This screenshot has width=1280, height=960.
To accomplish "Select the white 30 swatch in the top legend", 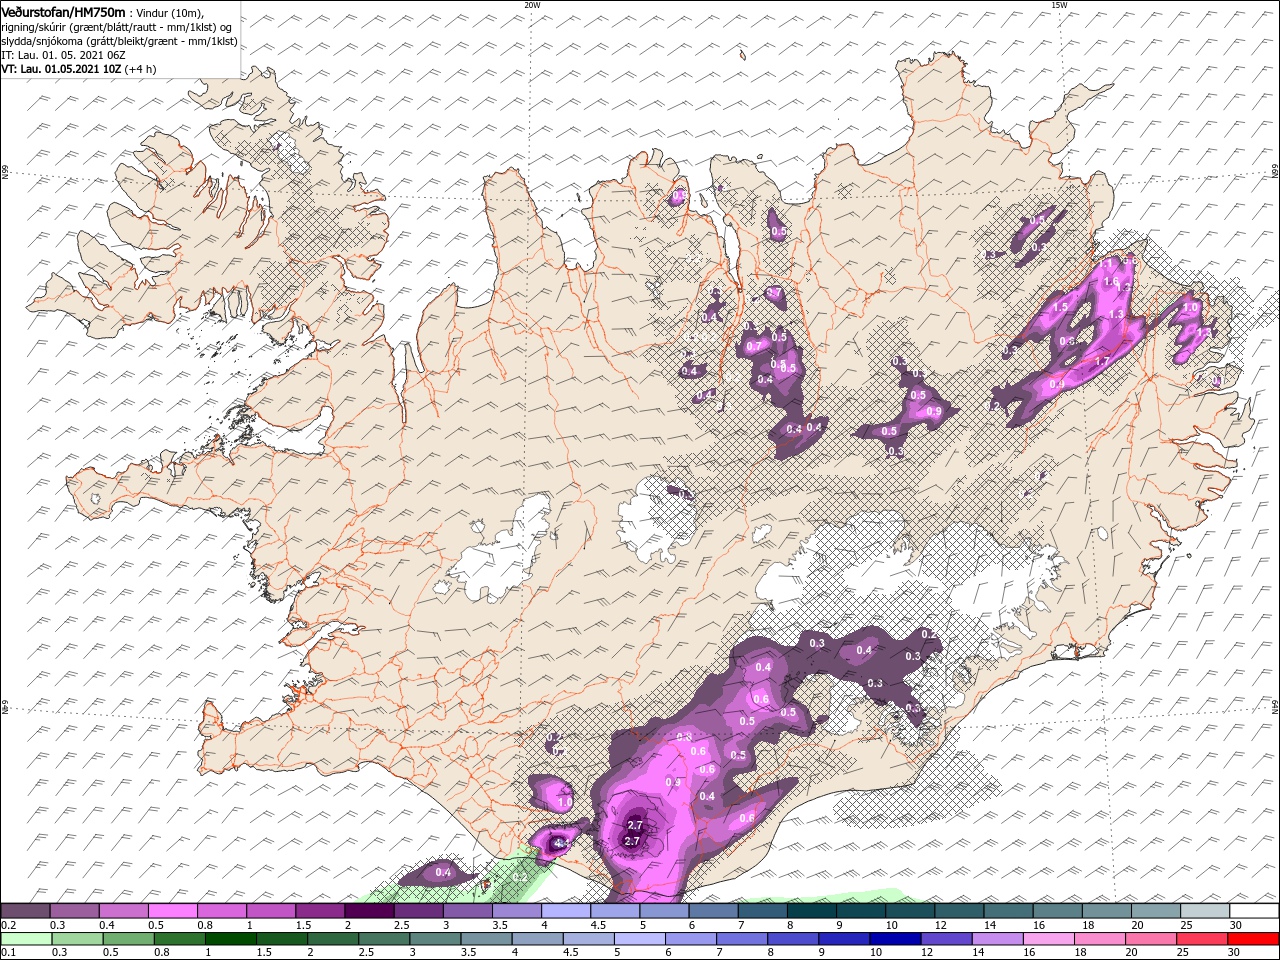I will click(1254, 911).
